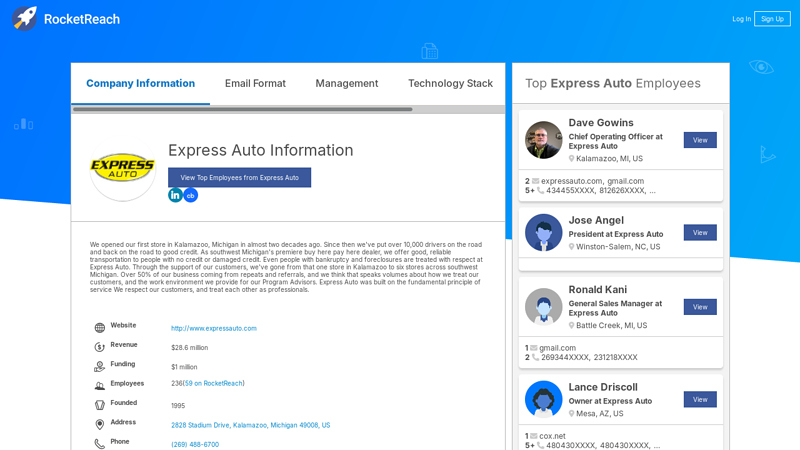Click Dave Gowins' location pin icon

(x=571, y=159)
